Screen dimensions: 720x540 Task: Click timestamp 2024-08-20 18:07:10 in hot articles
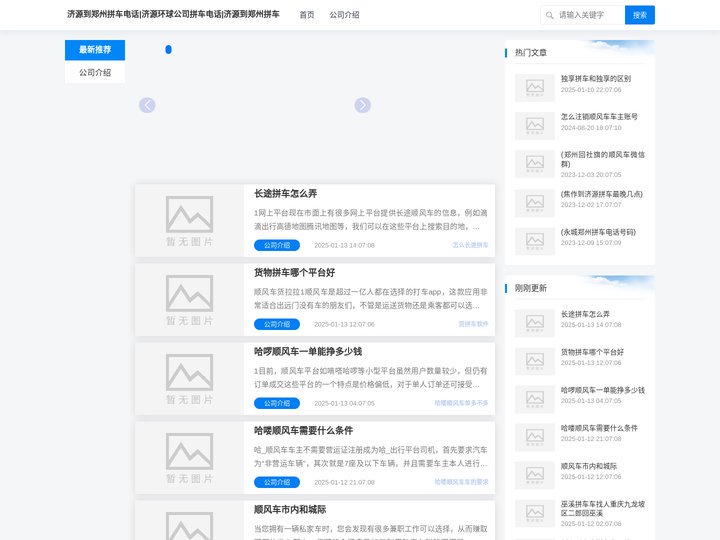(x=591, y=128)
